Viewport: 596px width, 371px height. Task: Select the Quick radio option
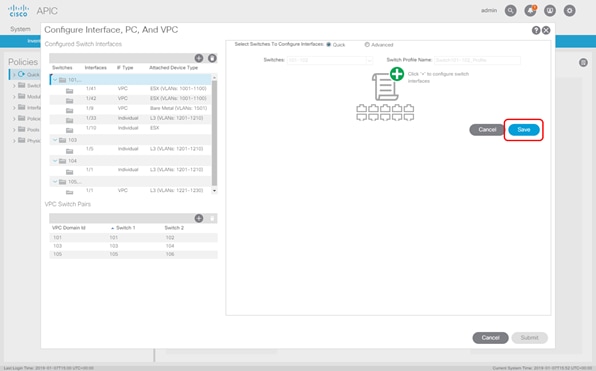pyautogui.click(x=329, y=44)
